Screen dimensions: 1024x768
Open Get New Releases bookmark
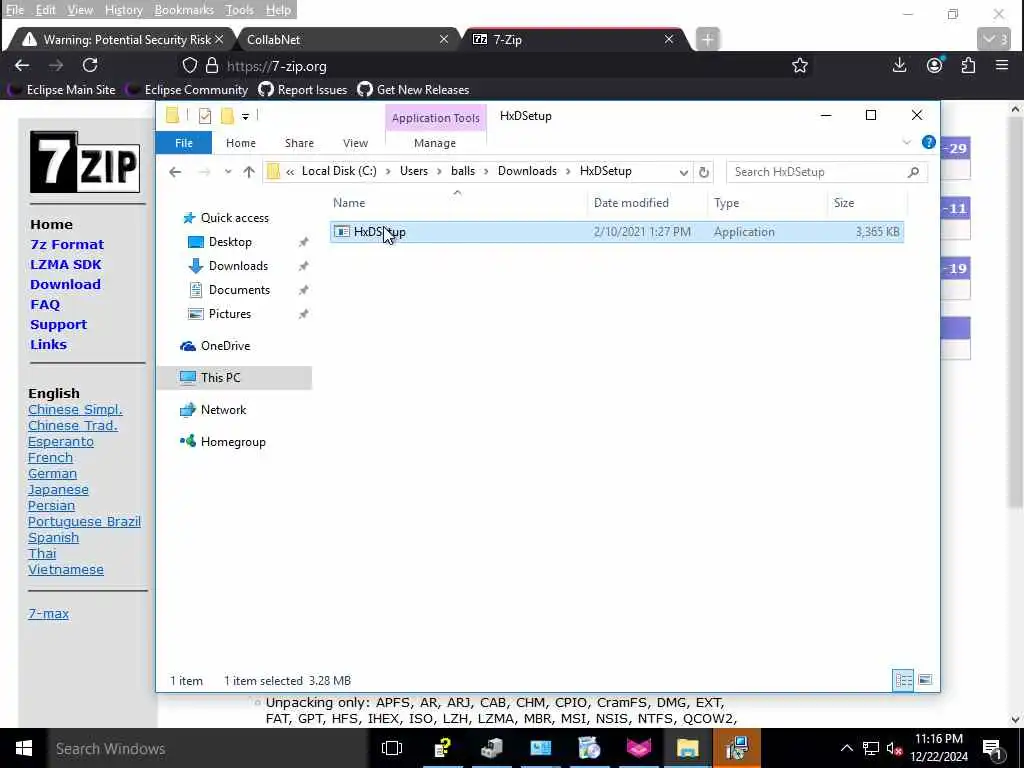pos(413,89)
